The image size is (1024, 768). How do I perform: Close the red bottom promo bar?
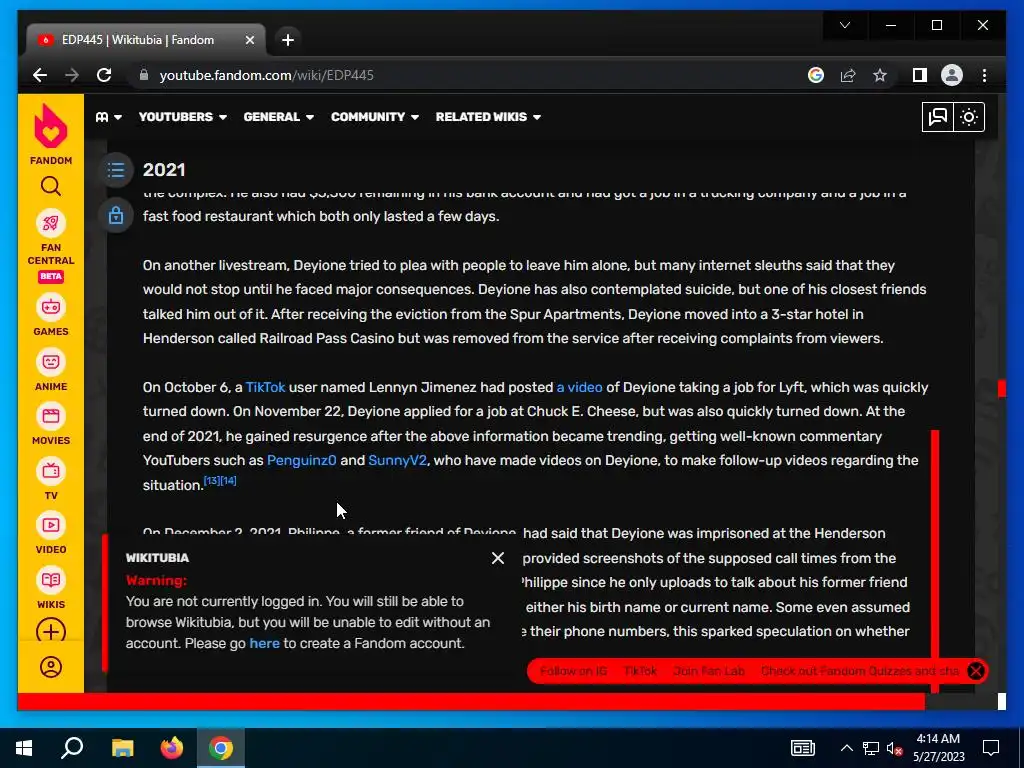coord(976,671)
